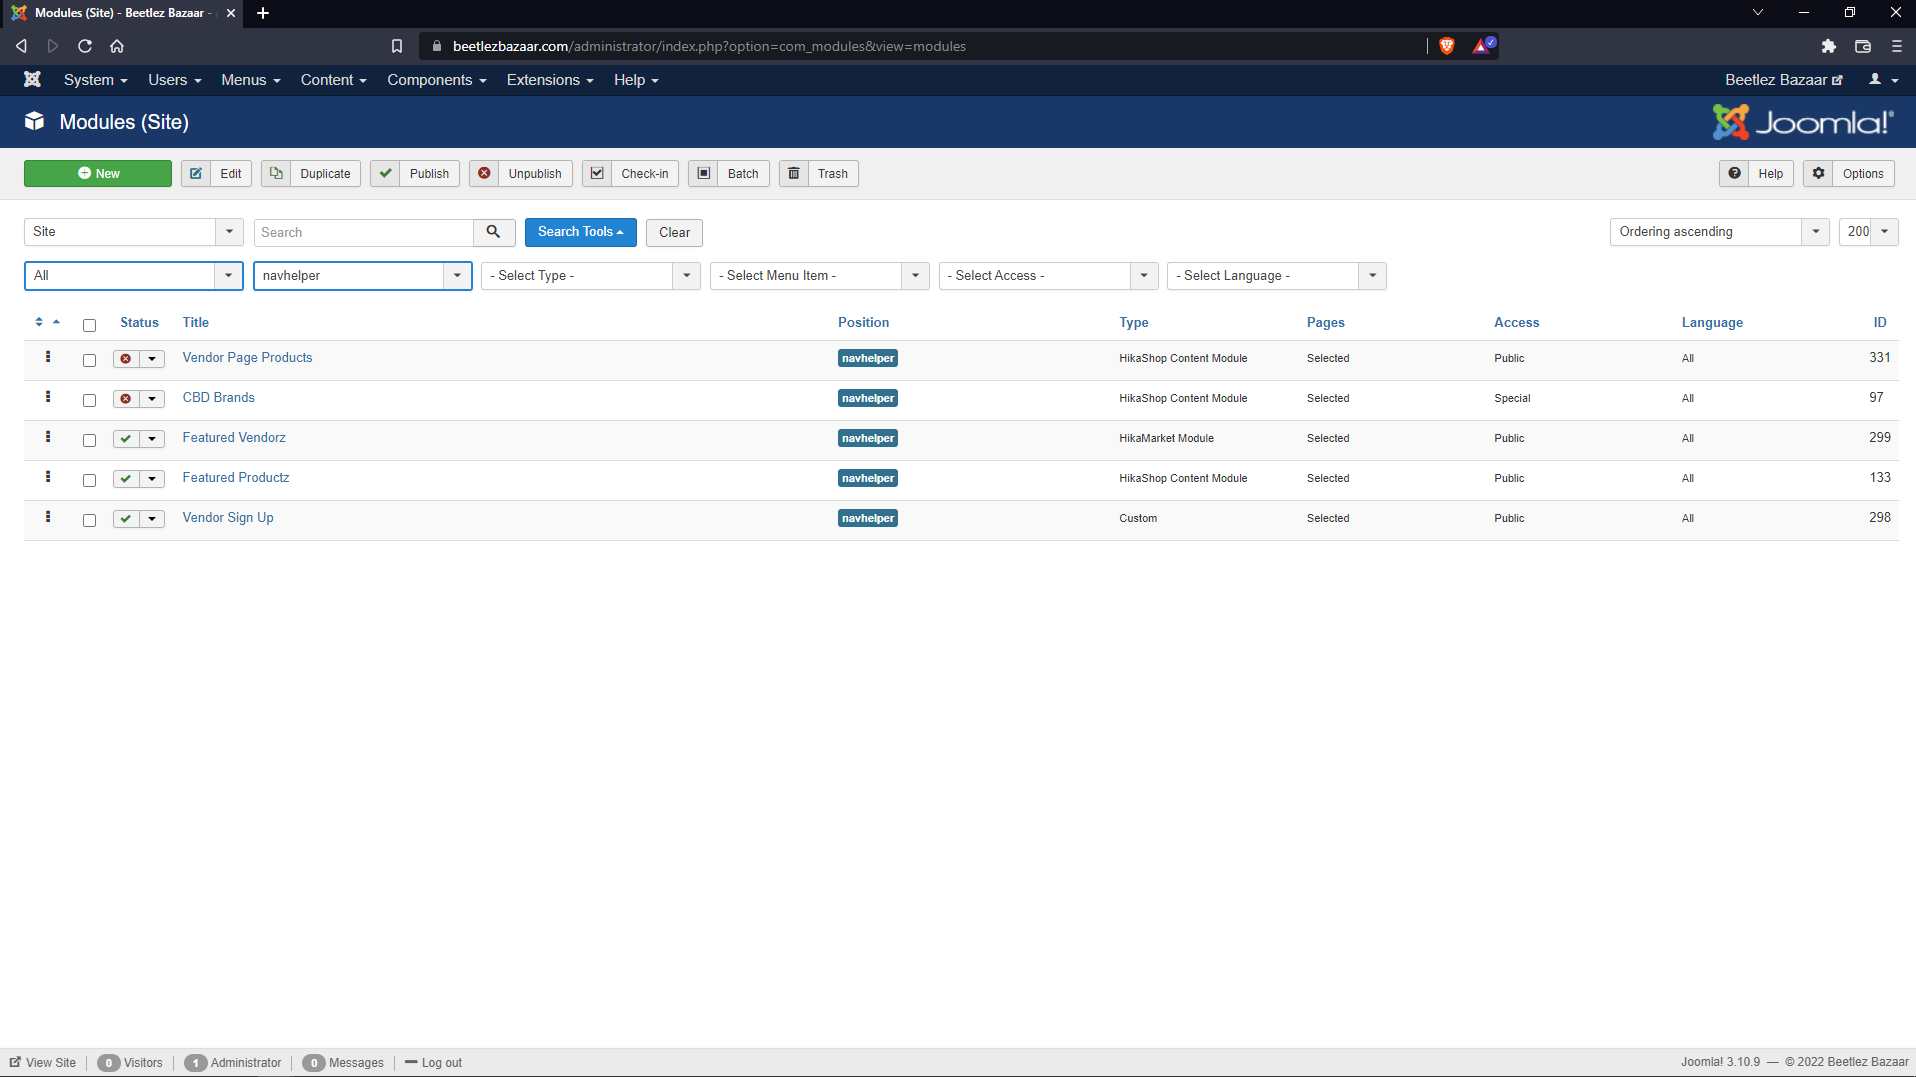This screenshot has height=1077, width=1916.
Task: Unpublish Vendor Sign Up via status icon
Action: coord(126,519)
